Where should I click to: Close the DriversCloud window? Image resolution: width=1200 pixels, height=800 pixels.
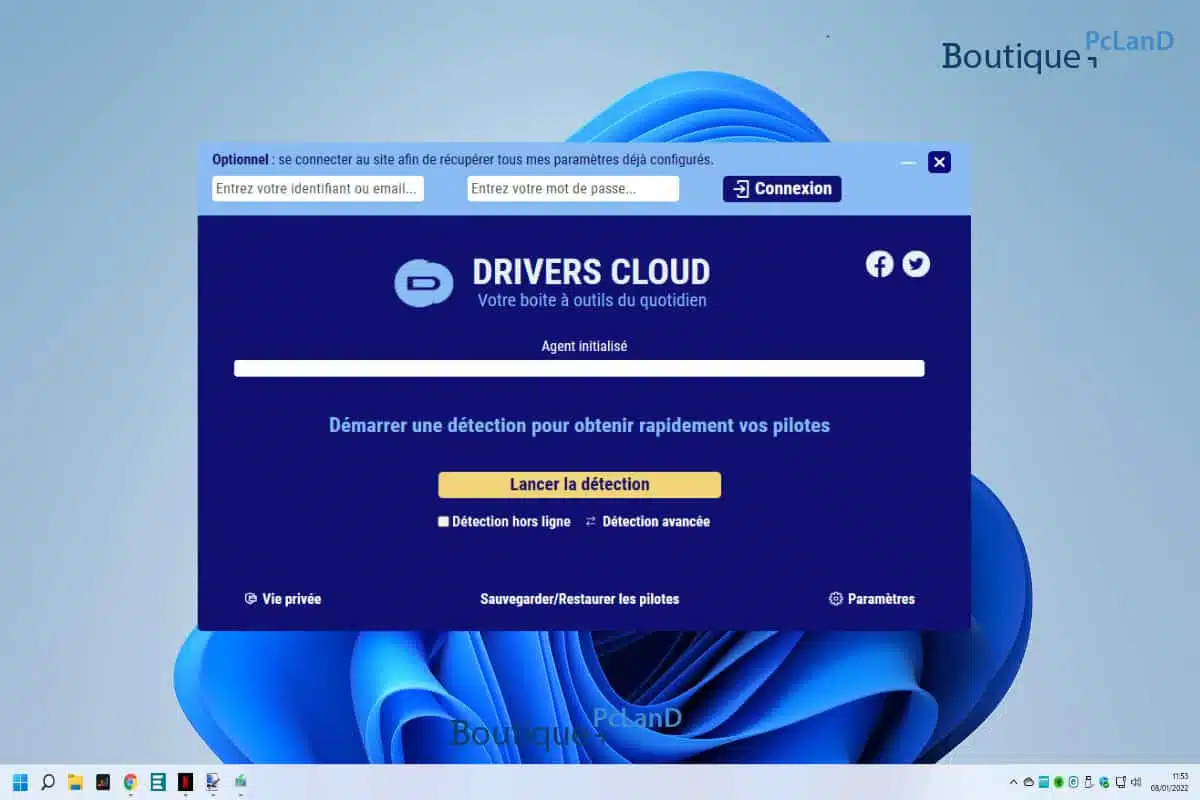point(939,162)
